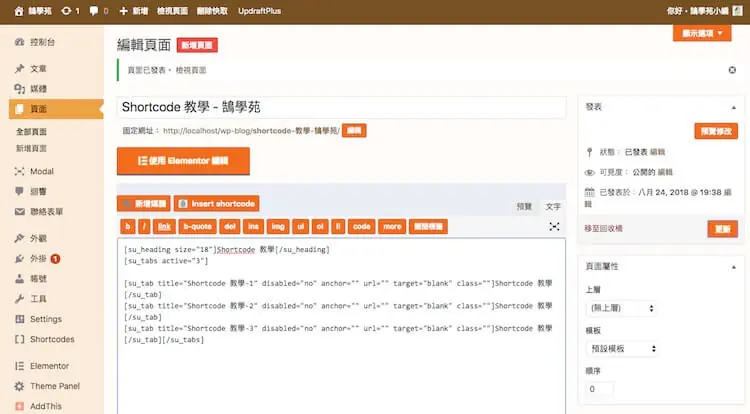Image resolution: width=750 pixels, height=414 pixels.
Task: Collapse the Publish panel
Action: tap(733, 108)
